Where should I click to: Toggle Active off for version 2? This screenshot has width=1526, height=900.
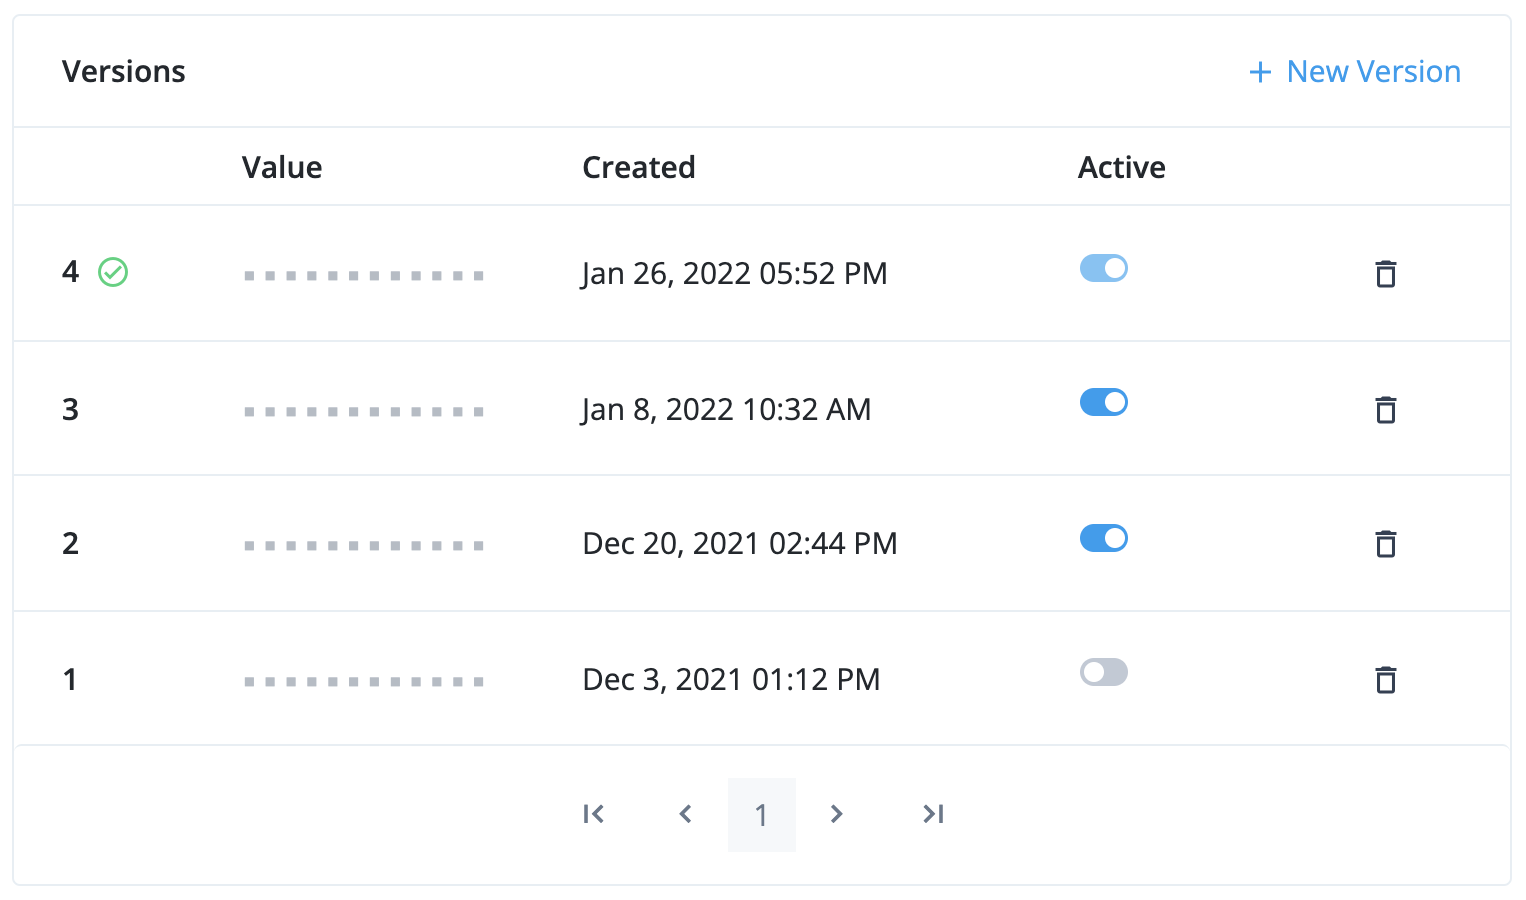tap(1103, 538)
